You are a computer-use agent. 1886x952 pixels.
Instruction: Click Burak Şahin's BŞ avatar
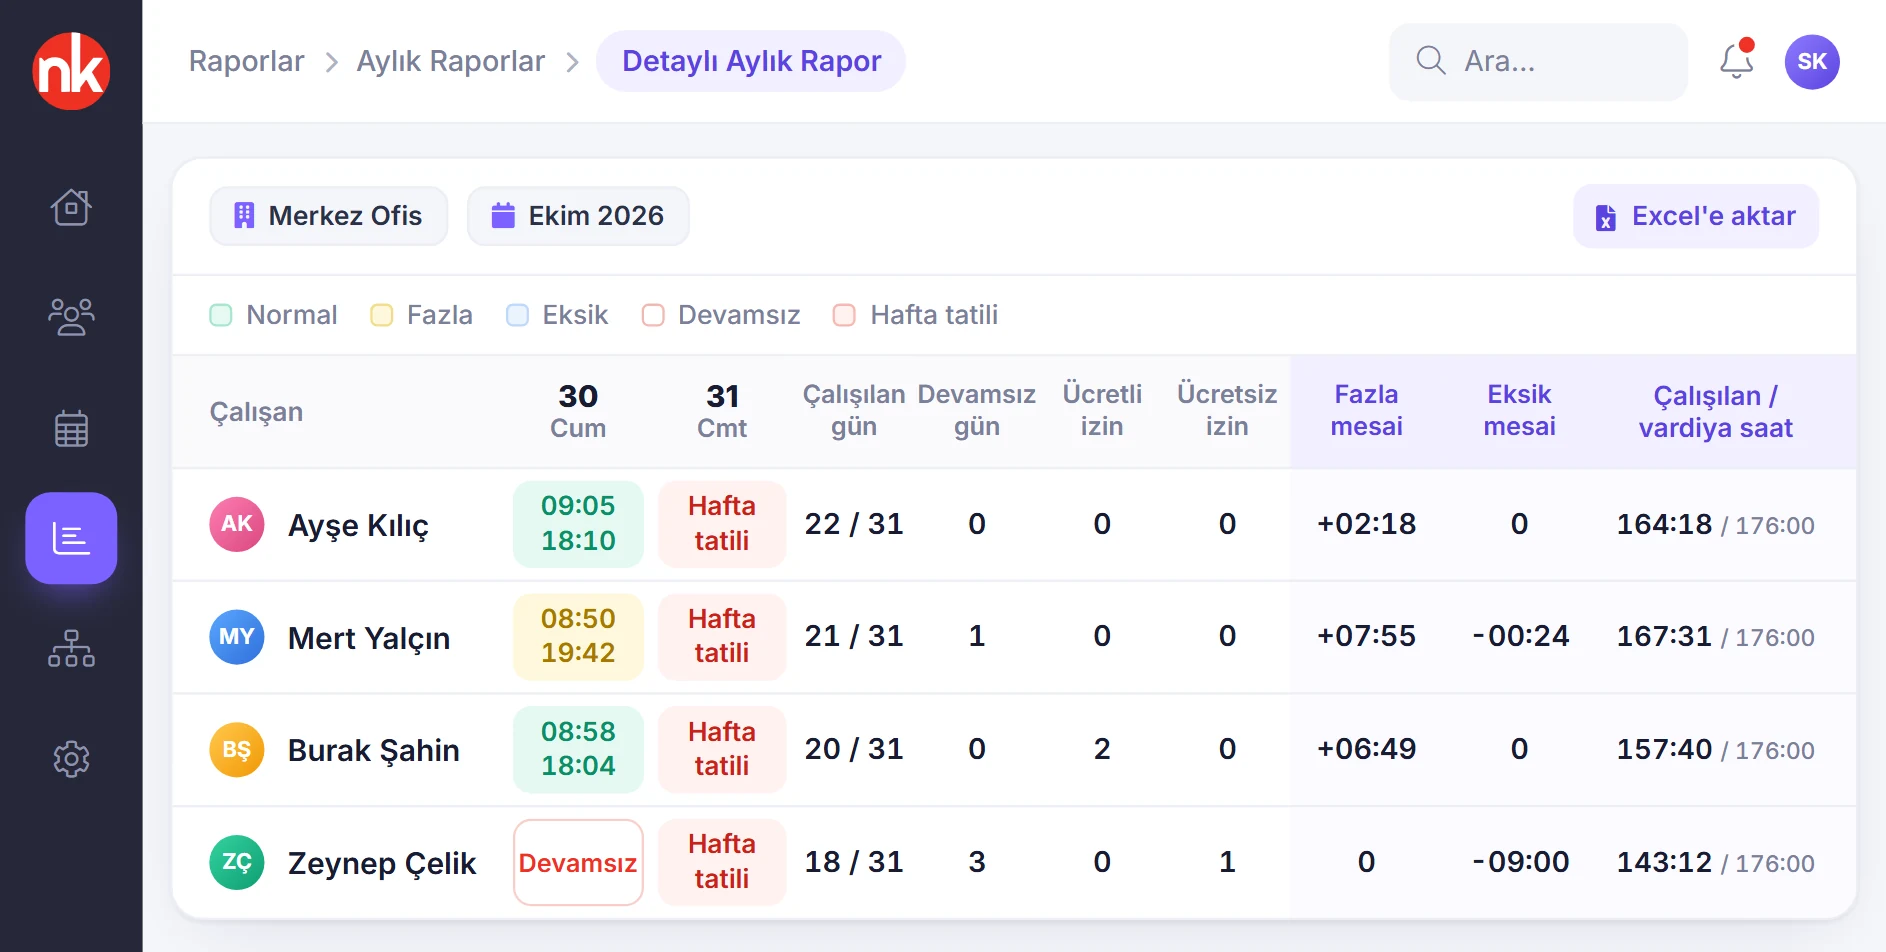click(237, 750)
